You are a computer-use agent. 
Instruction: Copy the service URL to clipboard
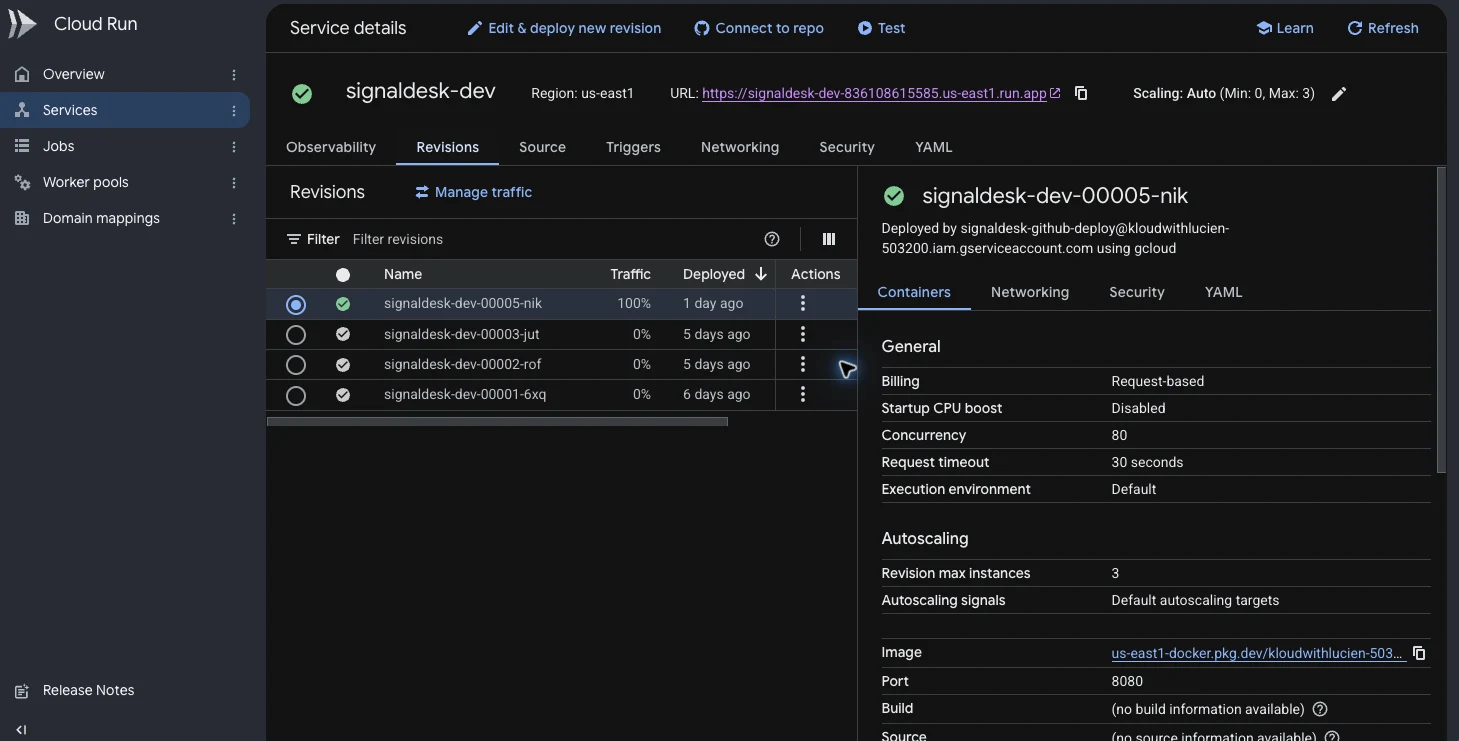[x=1081, y=93]
